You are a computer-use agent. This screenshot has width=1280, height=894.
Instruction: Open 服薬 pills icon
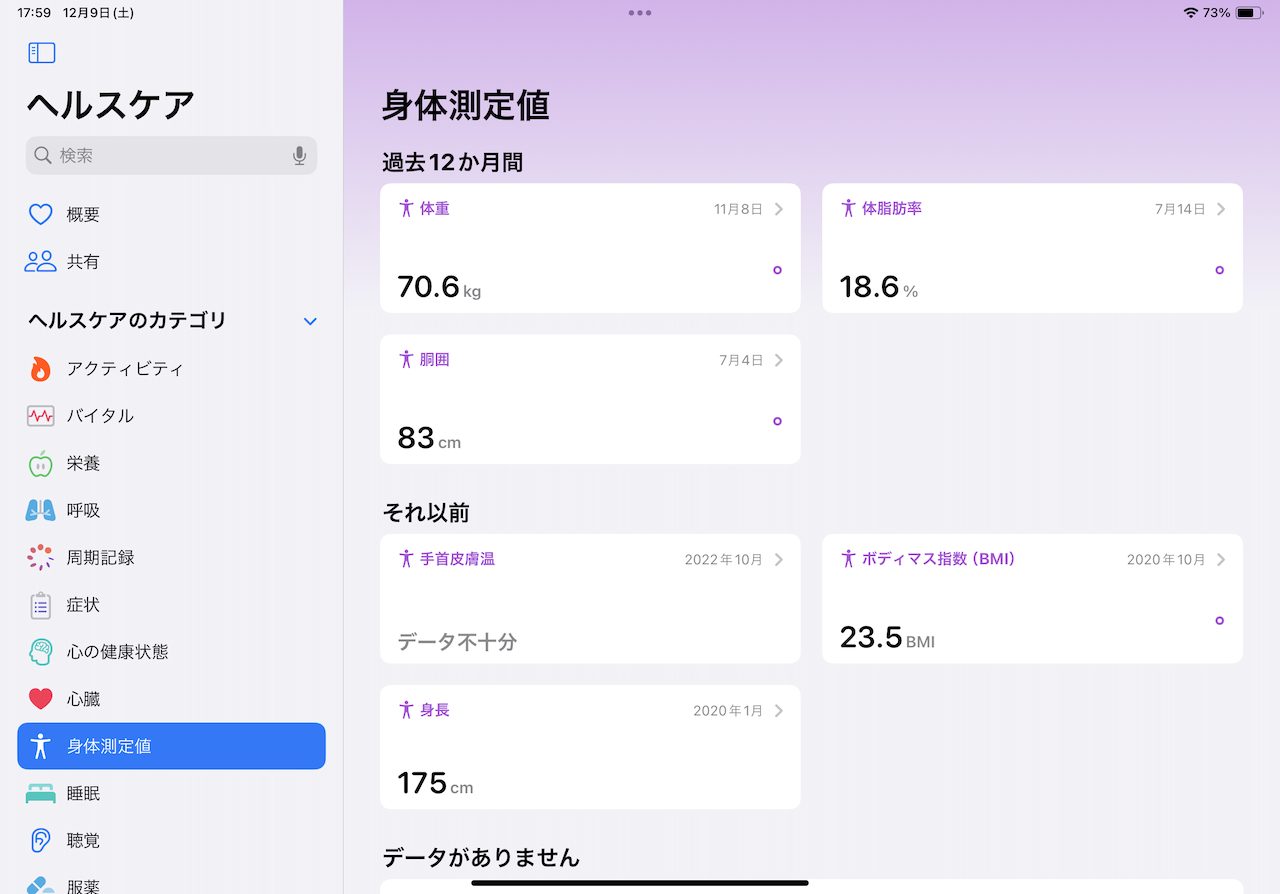(40, 884)
